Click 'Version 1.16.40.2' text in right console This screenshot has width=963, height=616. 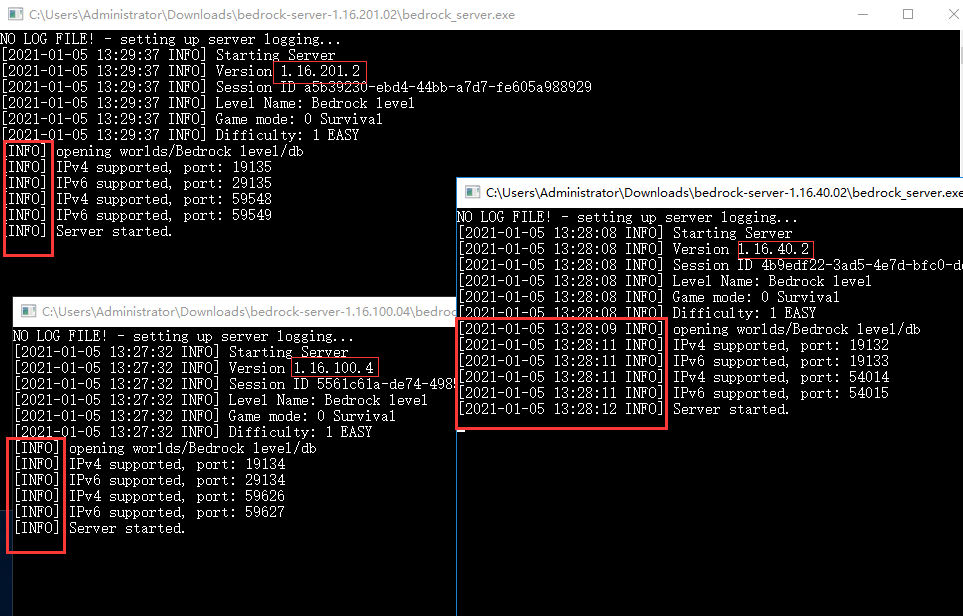click(x=741, y=249)
